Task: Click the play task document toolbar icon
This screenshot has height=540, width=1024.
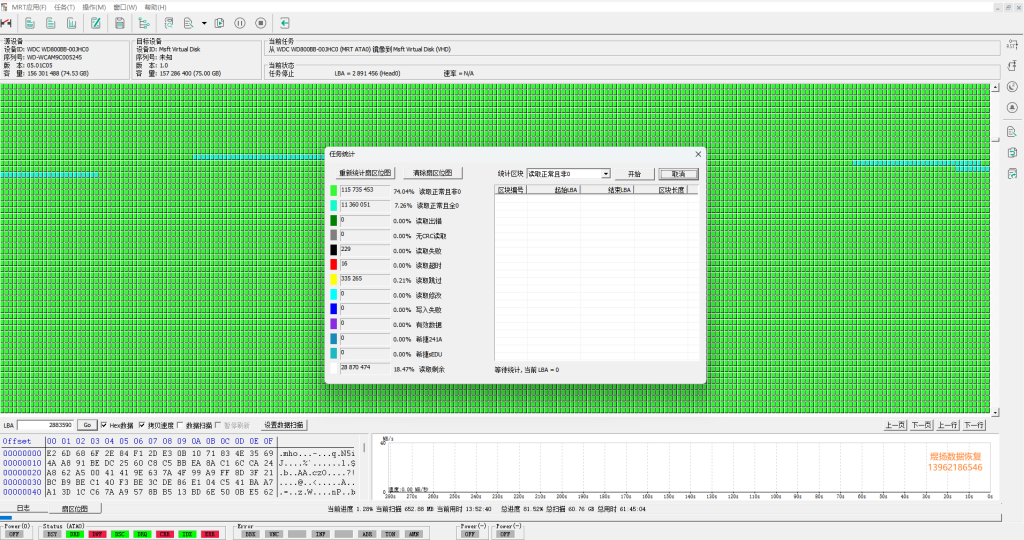Action: click(x=219, y=23)
